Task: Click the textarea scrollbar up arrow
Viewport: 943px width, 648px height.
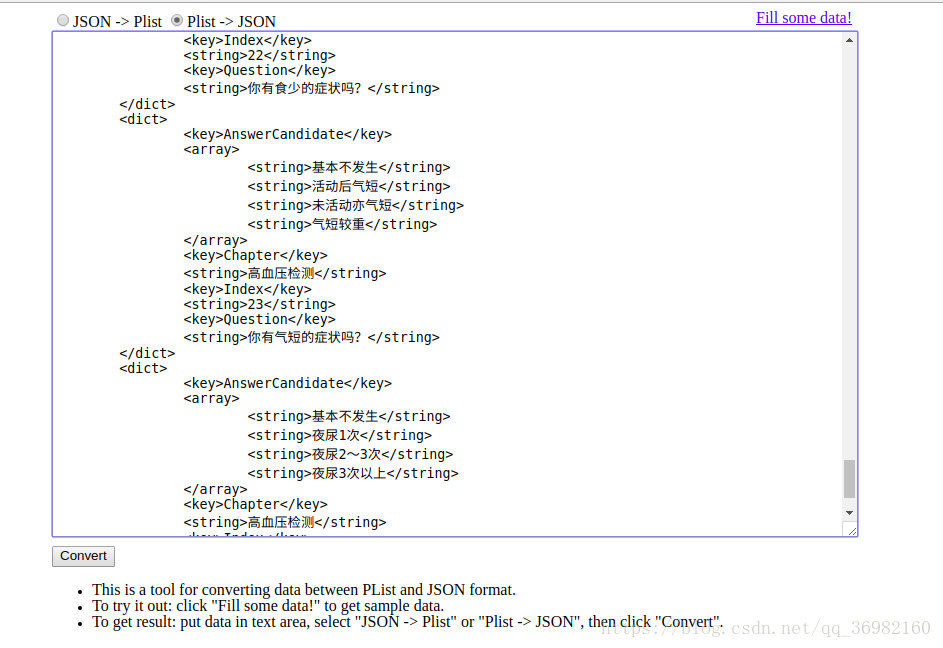Action: point(850,39)
